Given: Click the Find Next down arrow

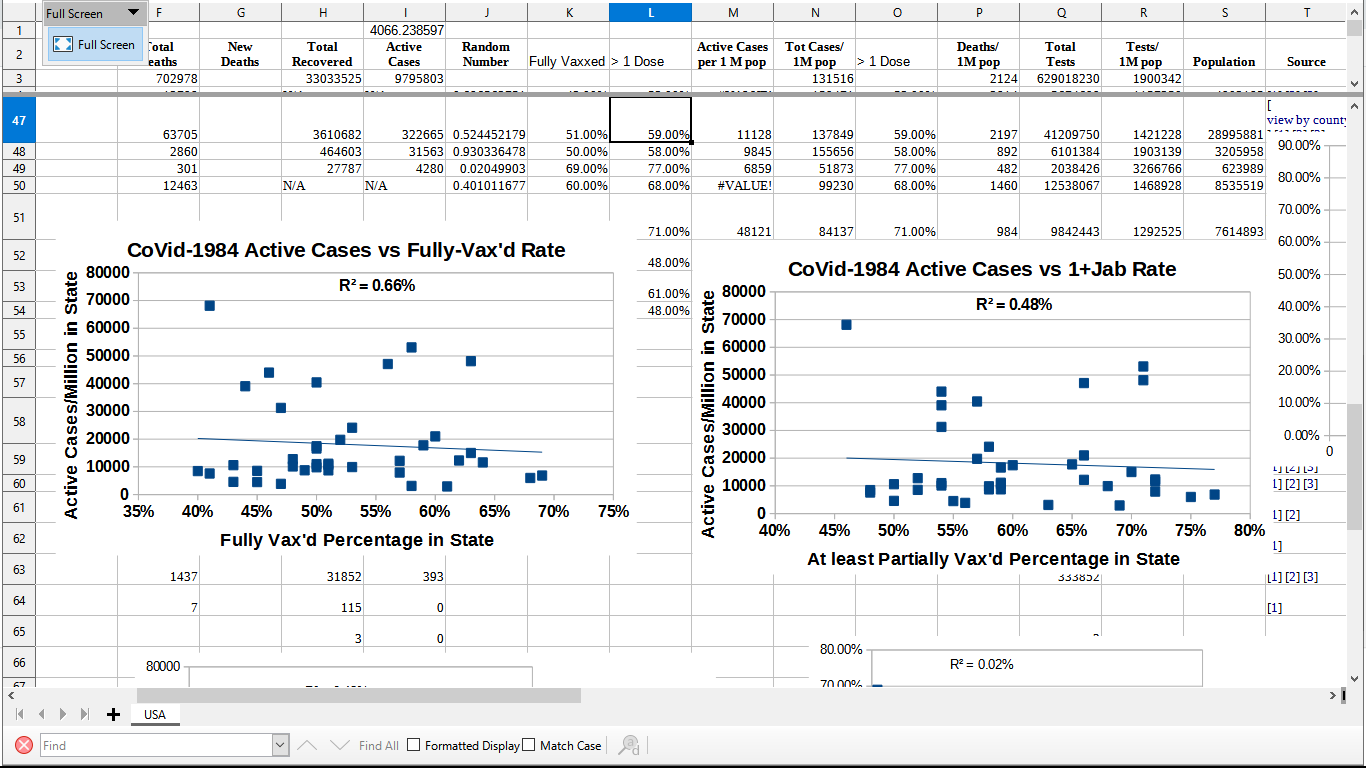Looking at the screenshot, I should point(340,745).
